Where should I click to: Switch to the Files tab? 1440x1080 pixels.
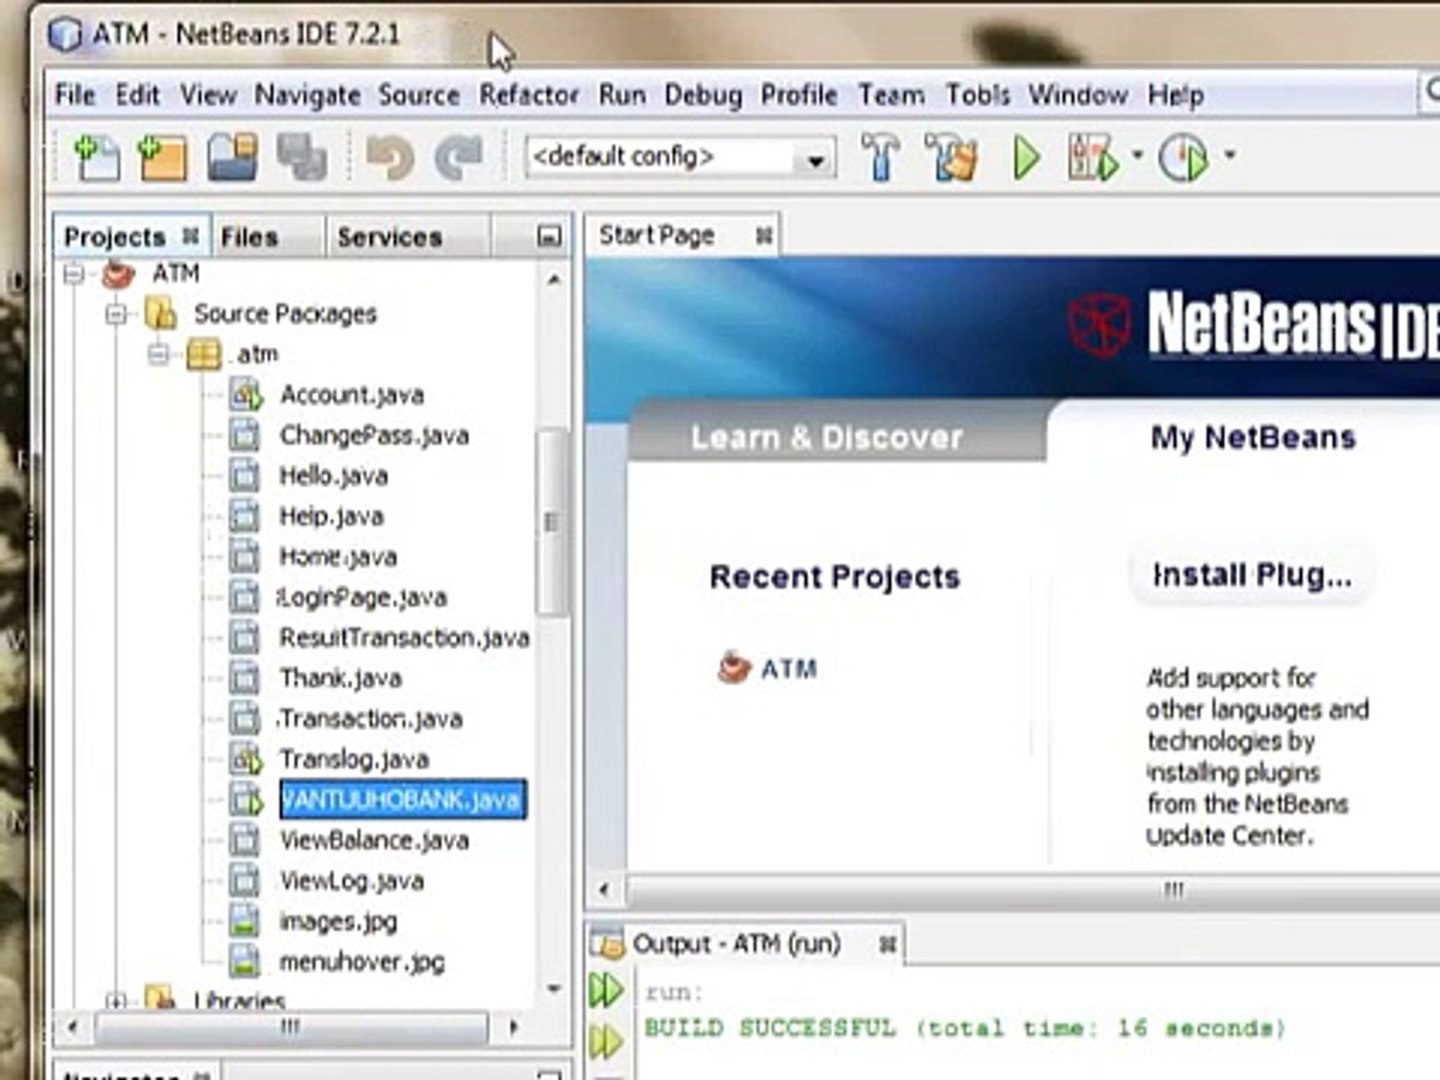tap(249, 237)
